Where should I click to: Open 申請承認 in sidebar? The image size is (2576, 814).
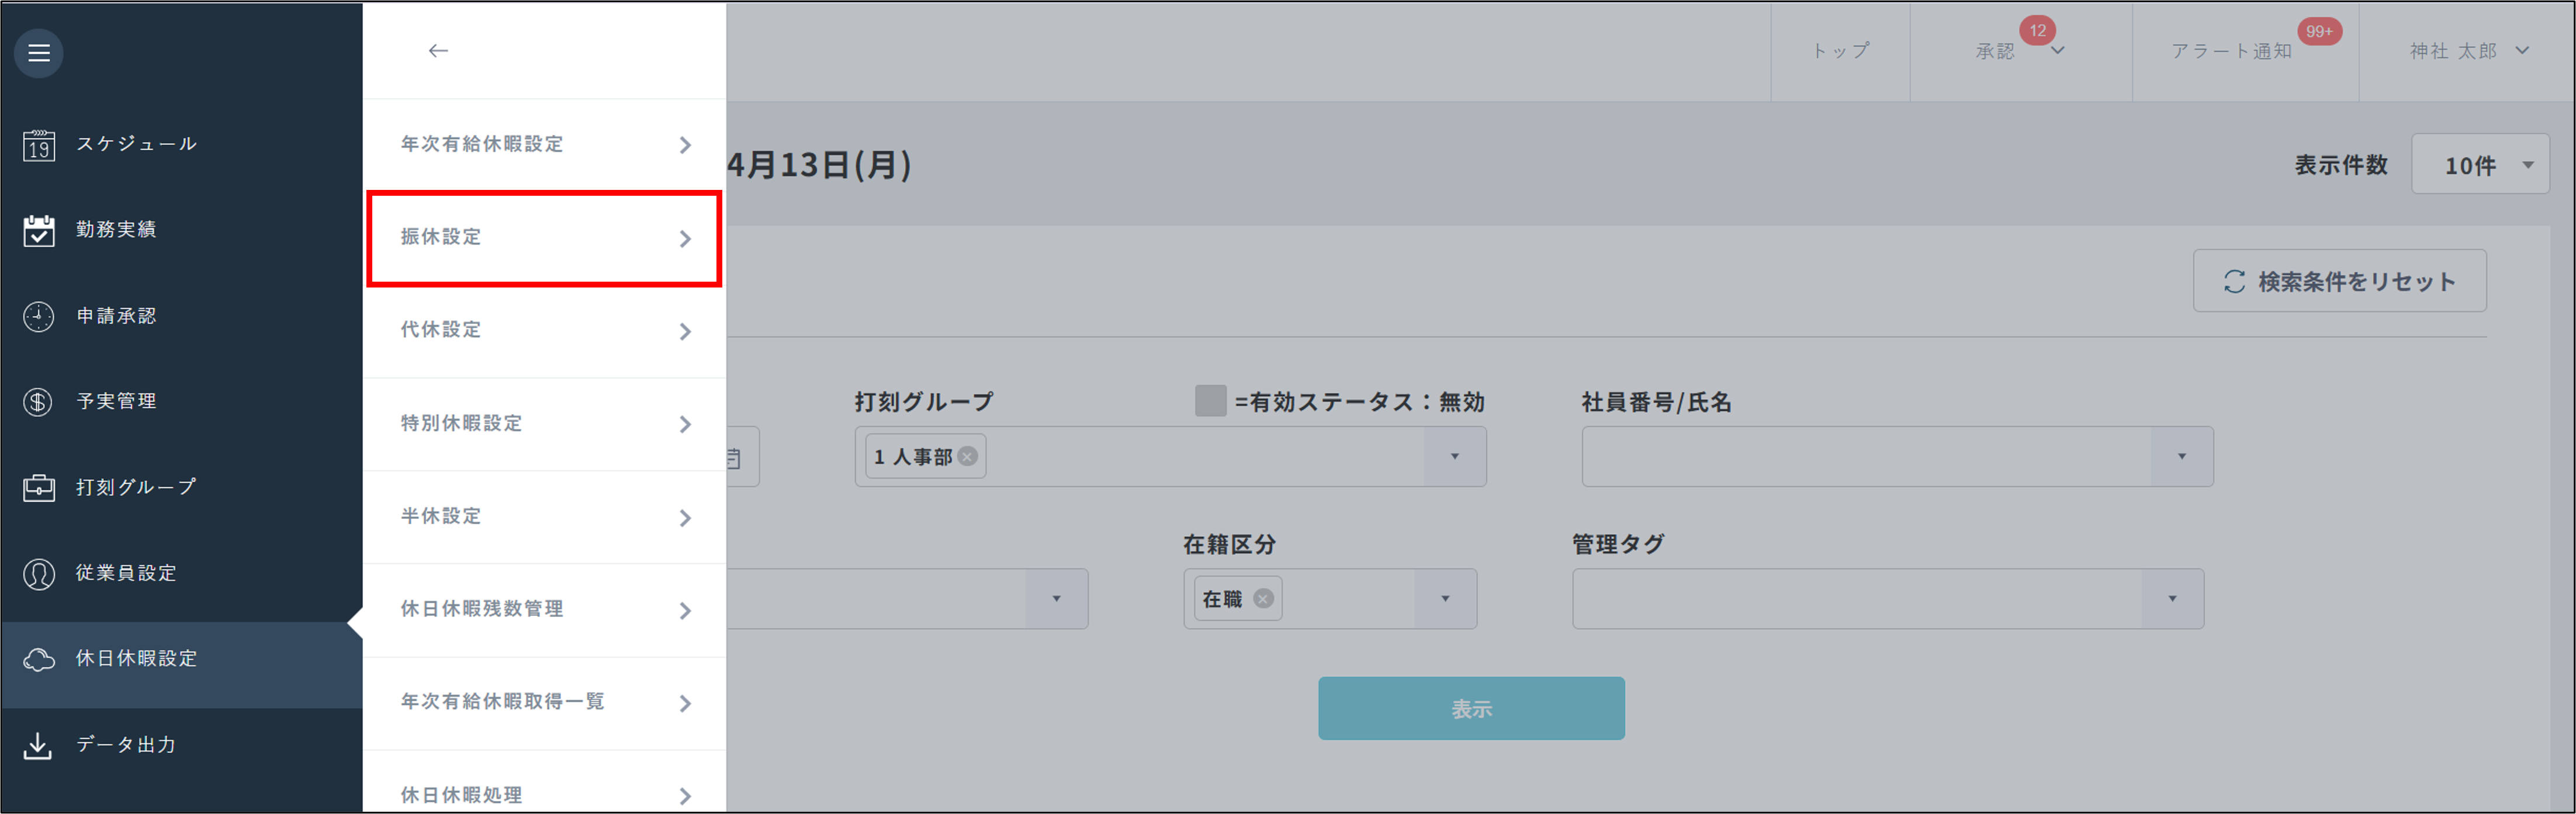[x=181, y=316]
